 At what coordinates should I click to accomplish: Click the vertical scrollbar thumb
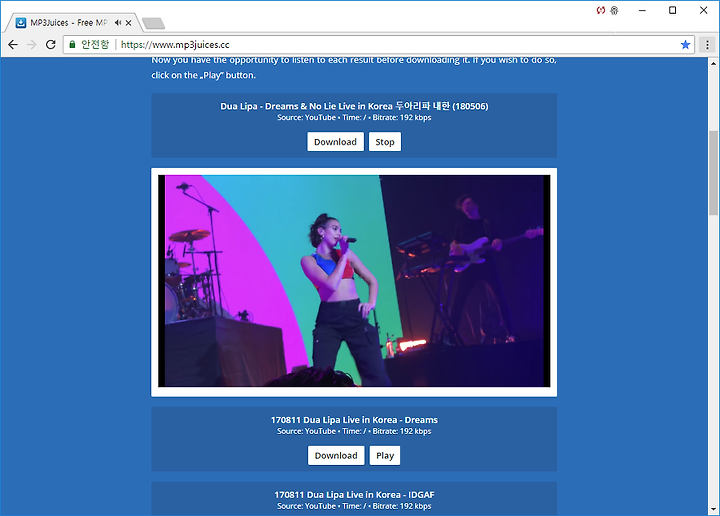[713, 172]
